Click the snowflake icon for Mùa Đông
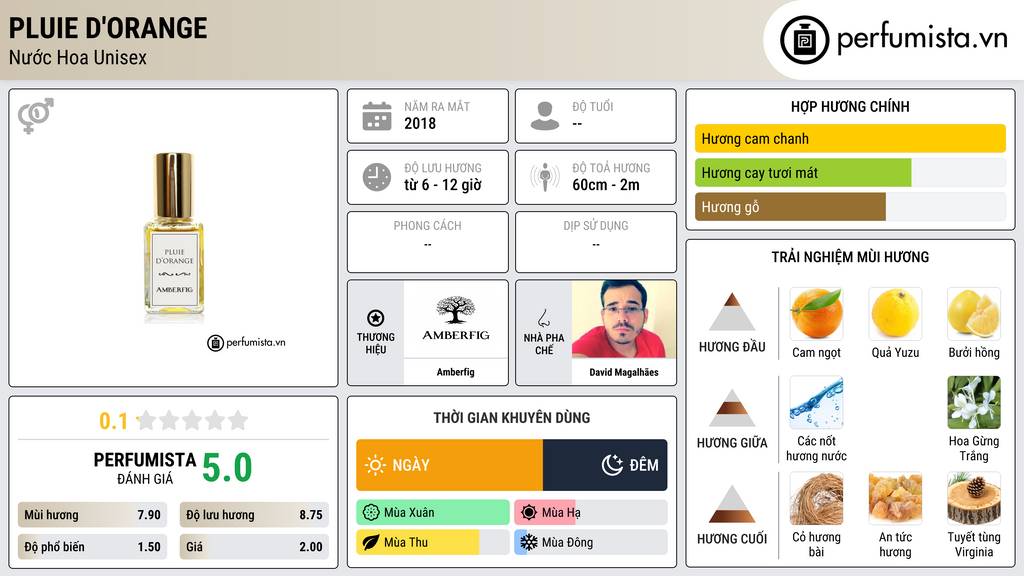Viewport: 1024px width, 576px height. [x=529, y=542]
